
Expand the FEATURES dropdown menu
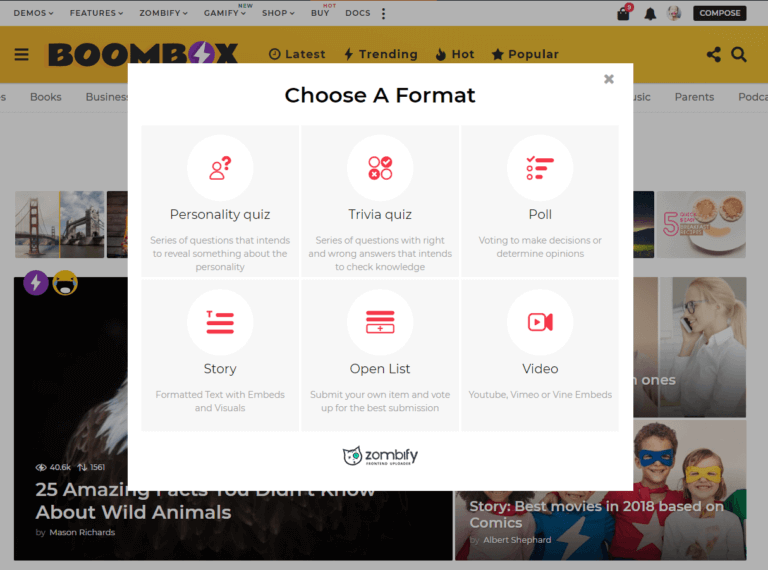tap(96, 13)
